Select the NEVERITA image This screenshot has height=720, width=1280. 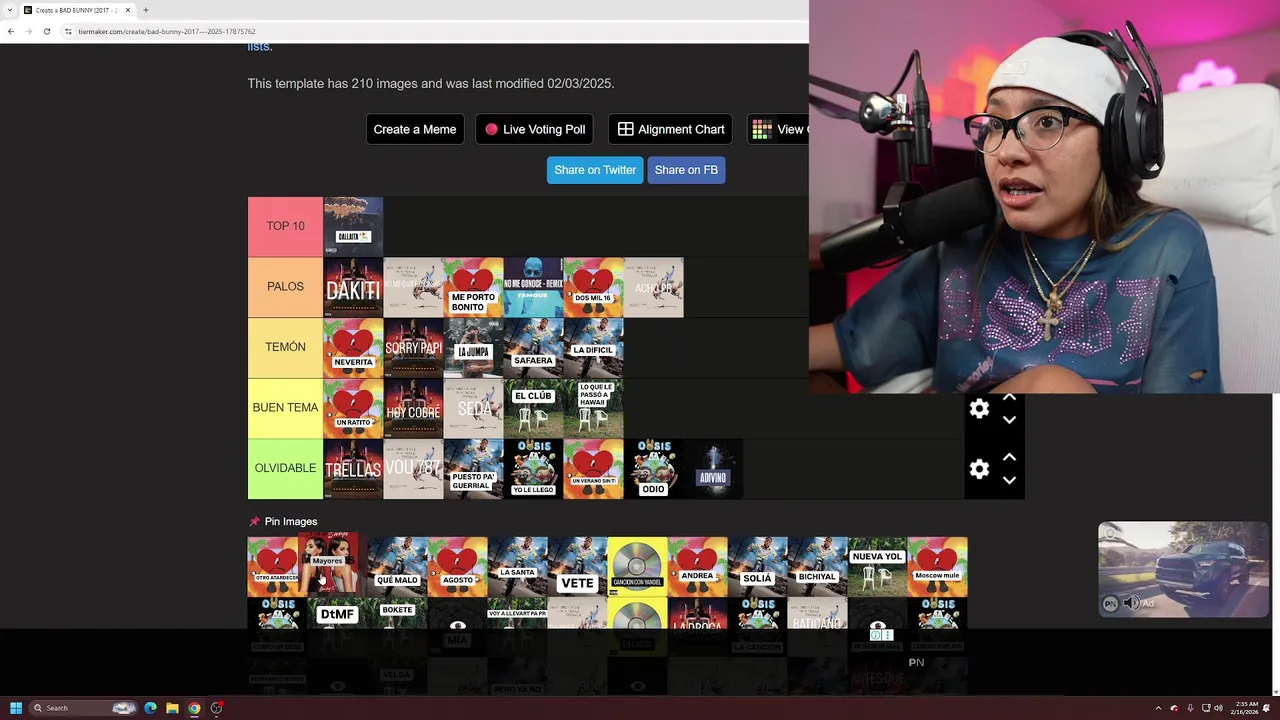[353, 348]
